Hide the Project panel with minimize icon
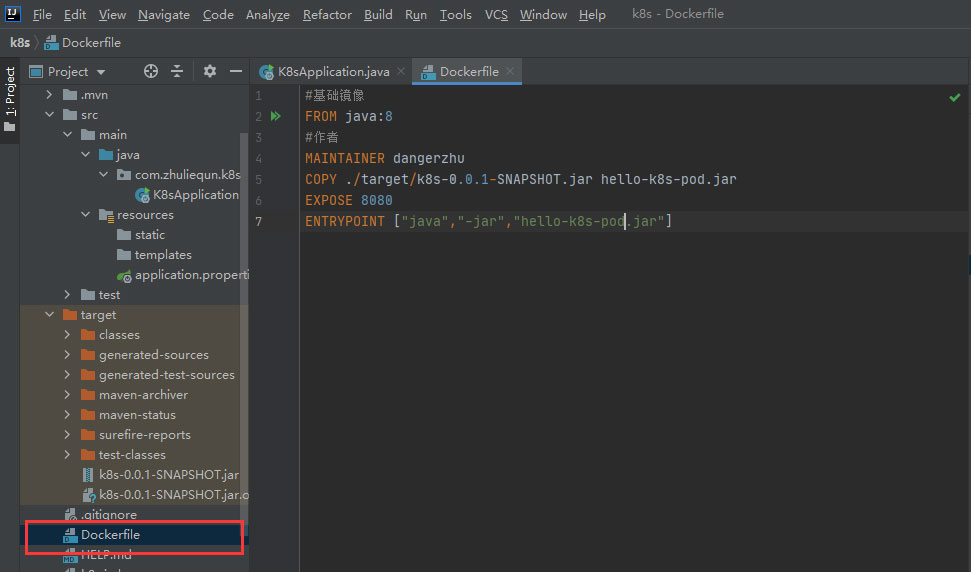 point(236,71)
